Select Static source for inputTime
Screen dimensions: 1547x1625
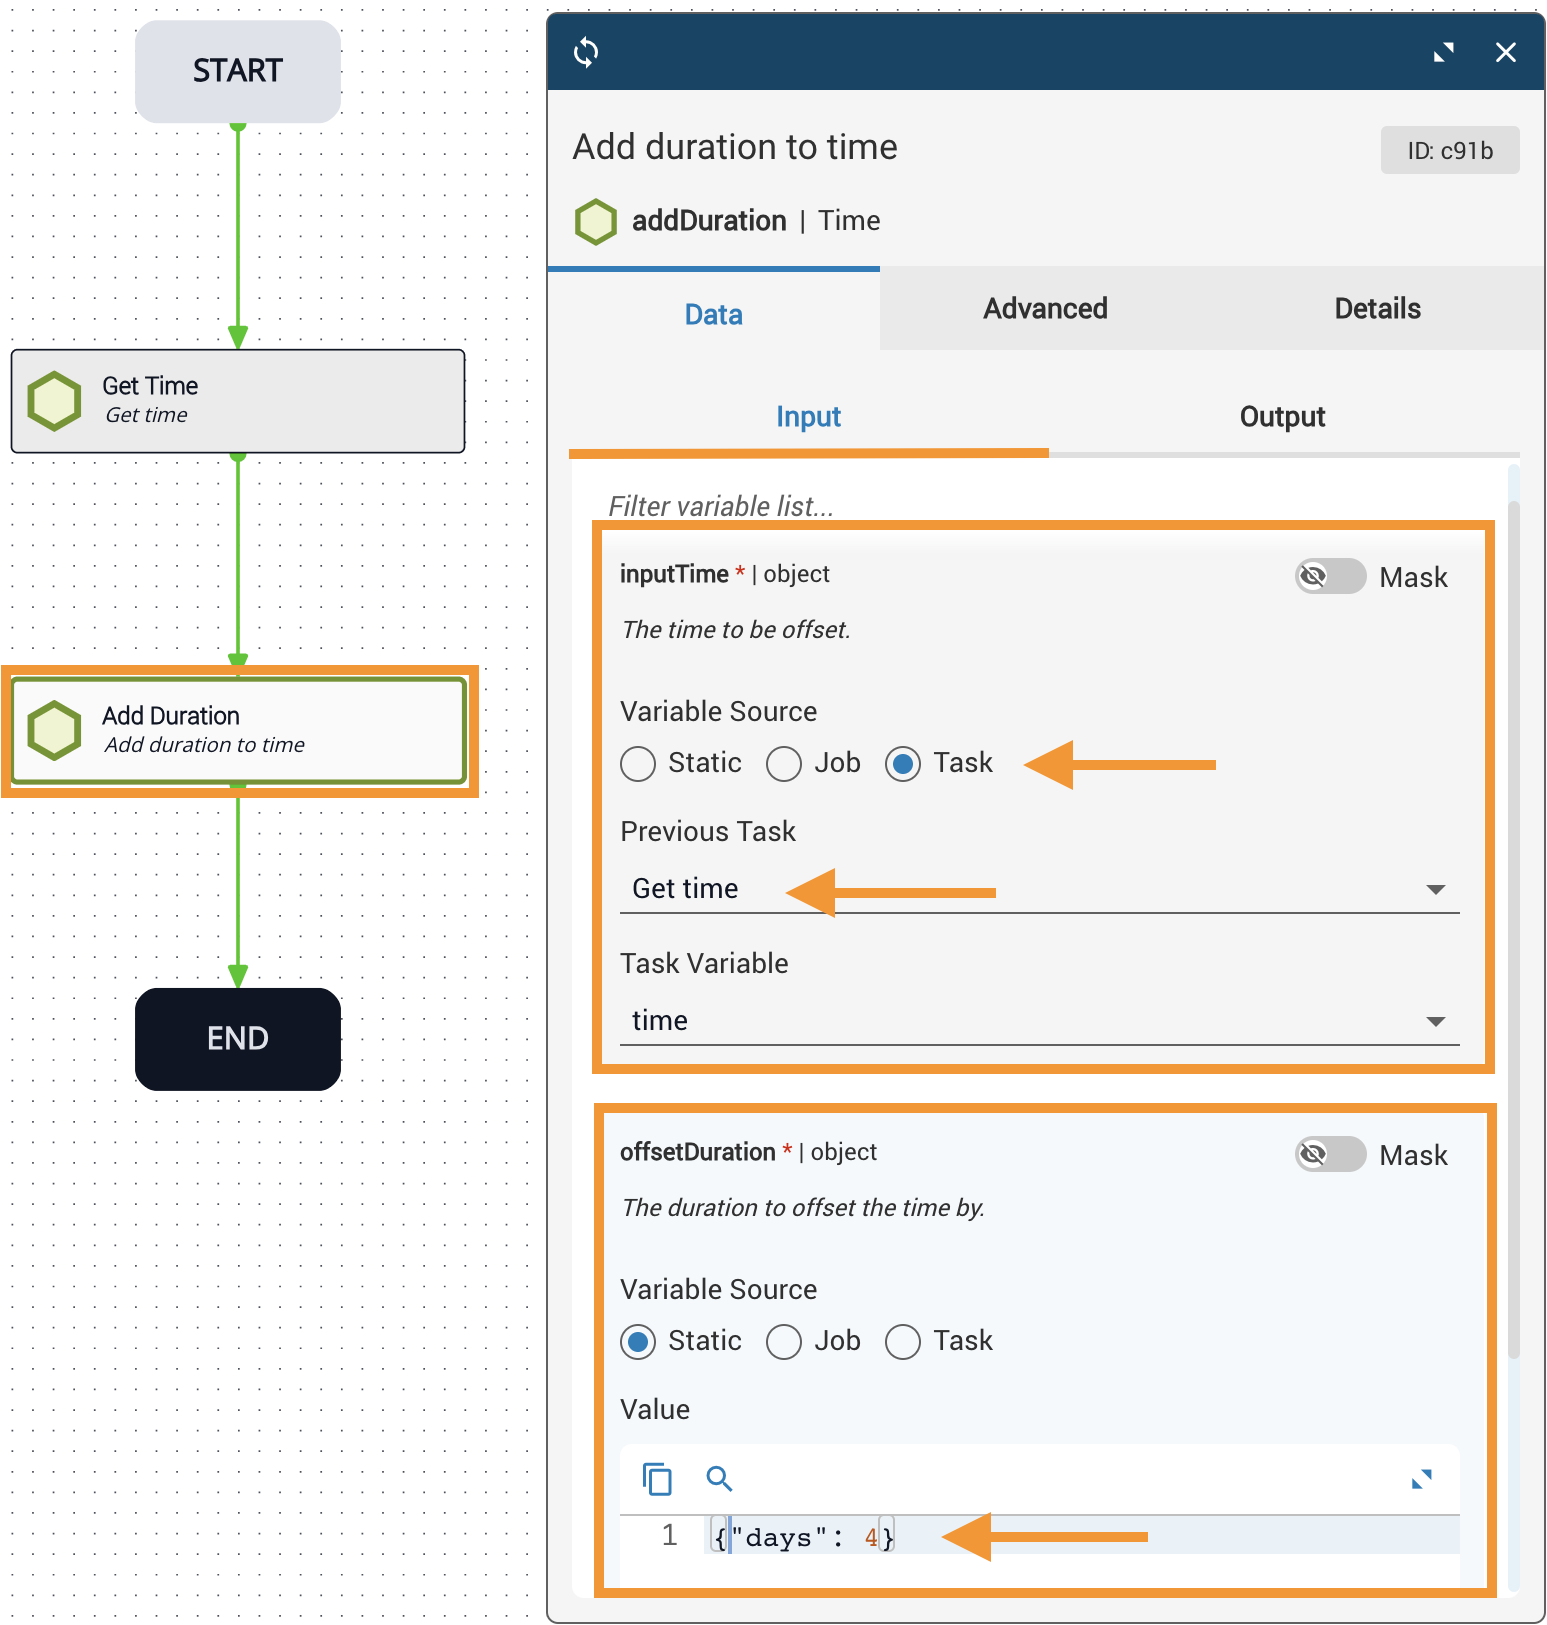pos(638,764)
